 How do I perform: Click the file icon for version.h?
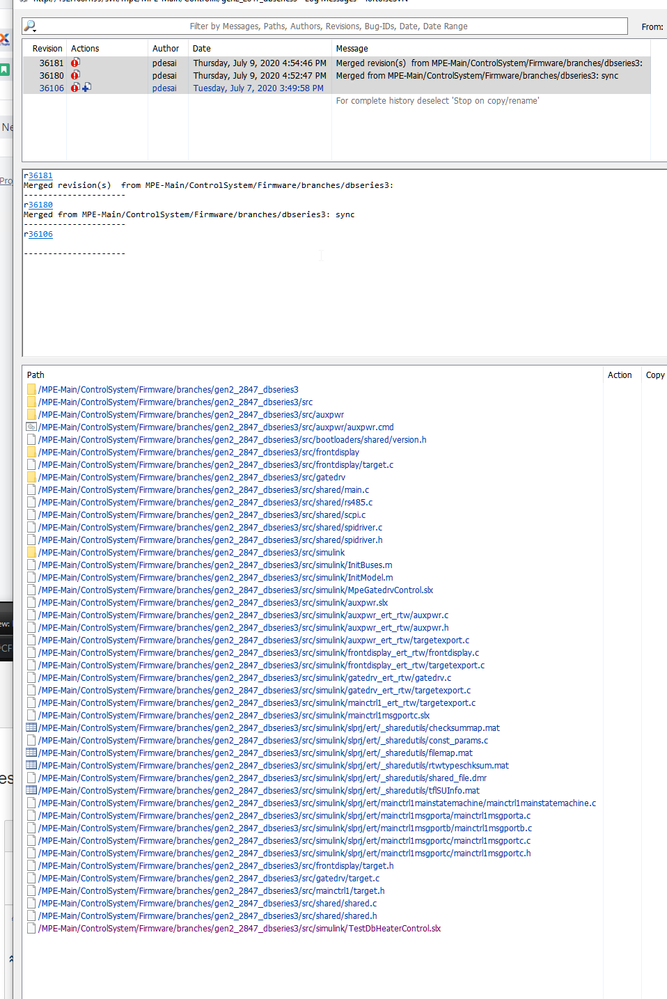click(x=31, y=440)
